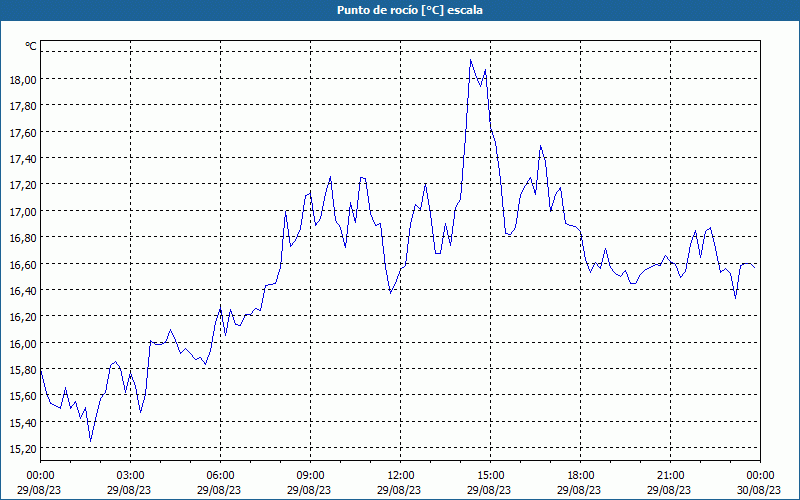Click the 29/08/23 date under 15:00
This screenshot has width=800, height=500.
(x=489, y=490)
